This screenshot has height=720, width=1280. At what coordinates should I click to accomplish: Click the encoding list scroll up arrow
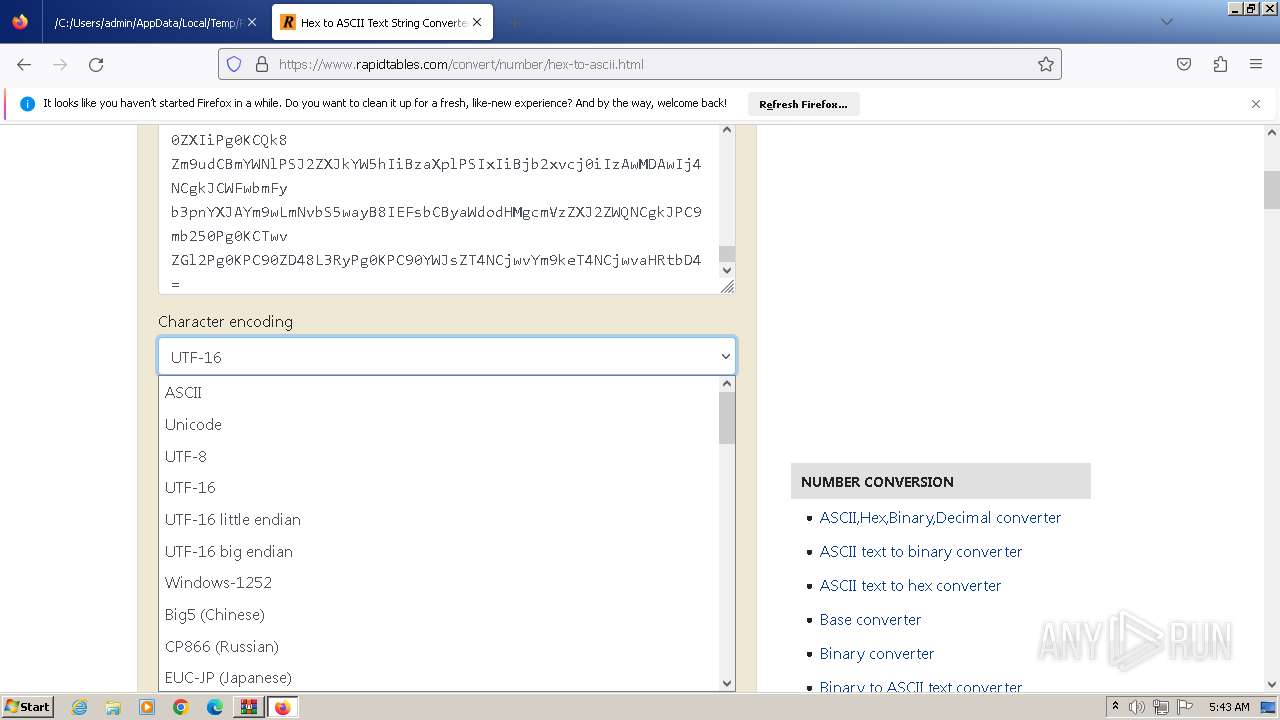tap(727, 384)
